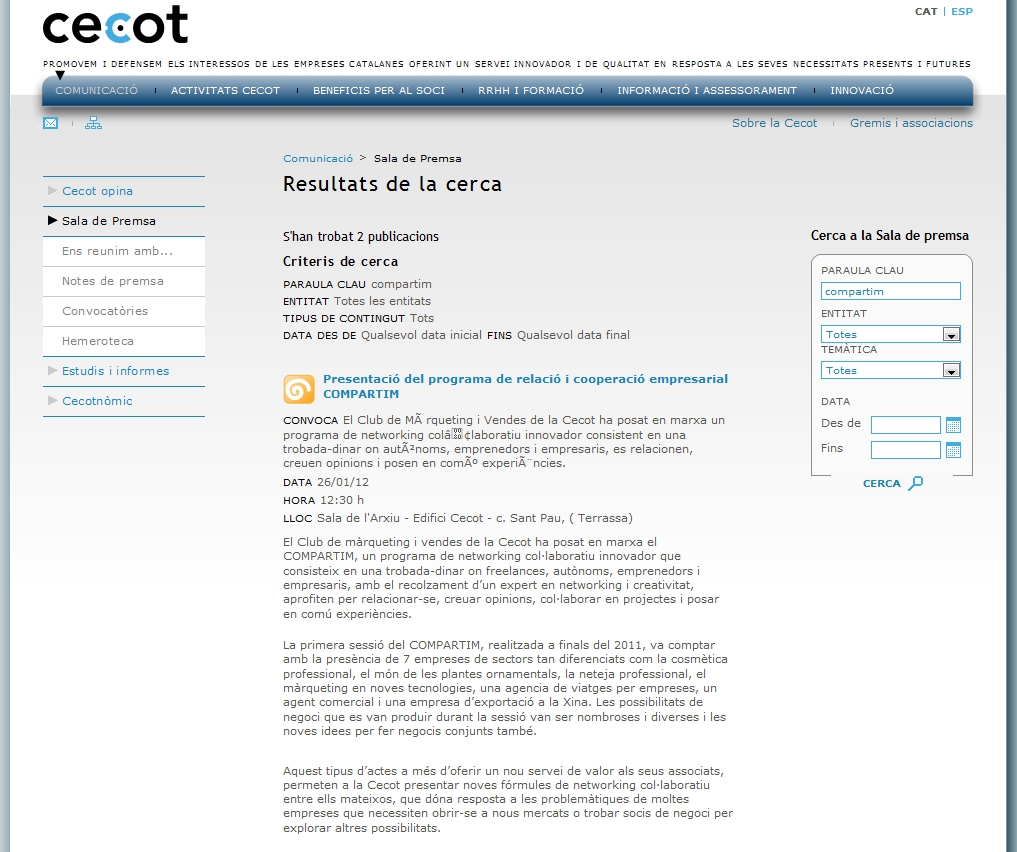Open the Entitat dropdown

click(891, 334)
